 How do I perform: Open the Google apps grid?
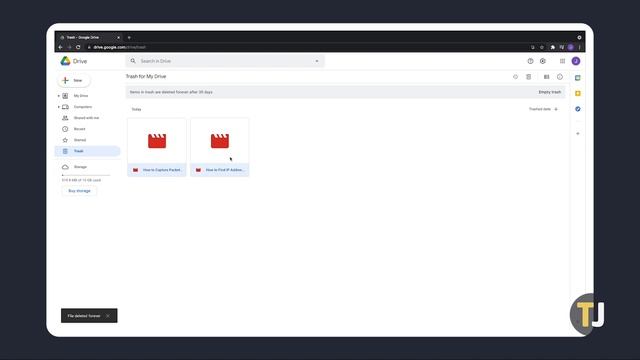point(562,61)
